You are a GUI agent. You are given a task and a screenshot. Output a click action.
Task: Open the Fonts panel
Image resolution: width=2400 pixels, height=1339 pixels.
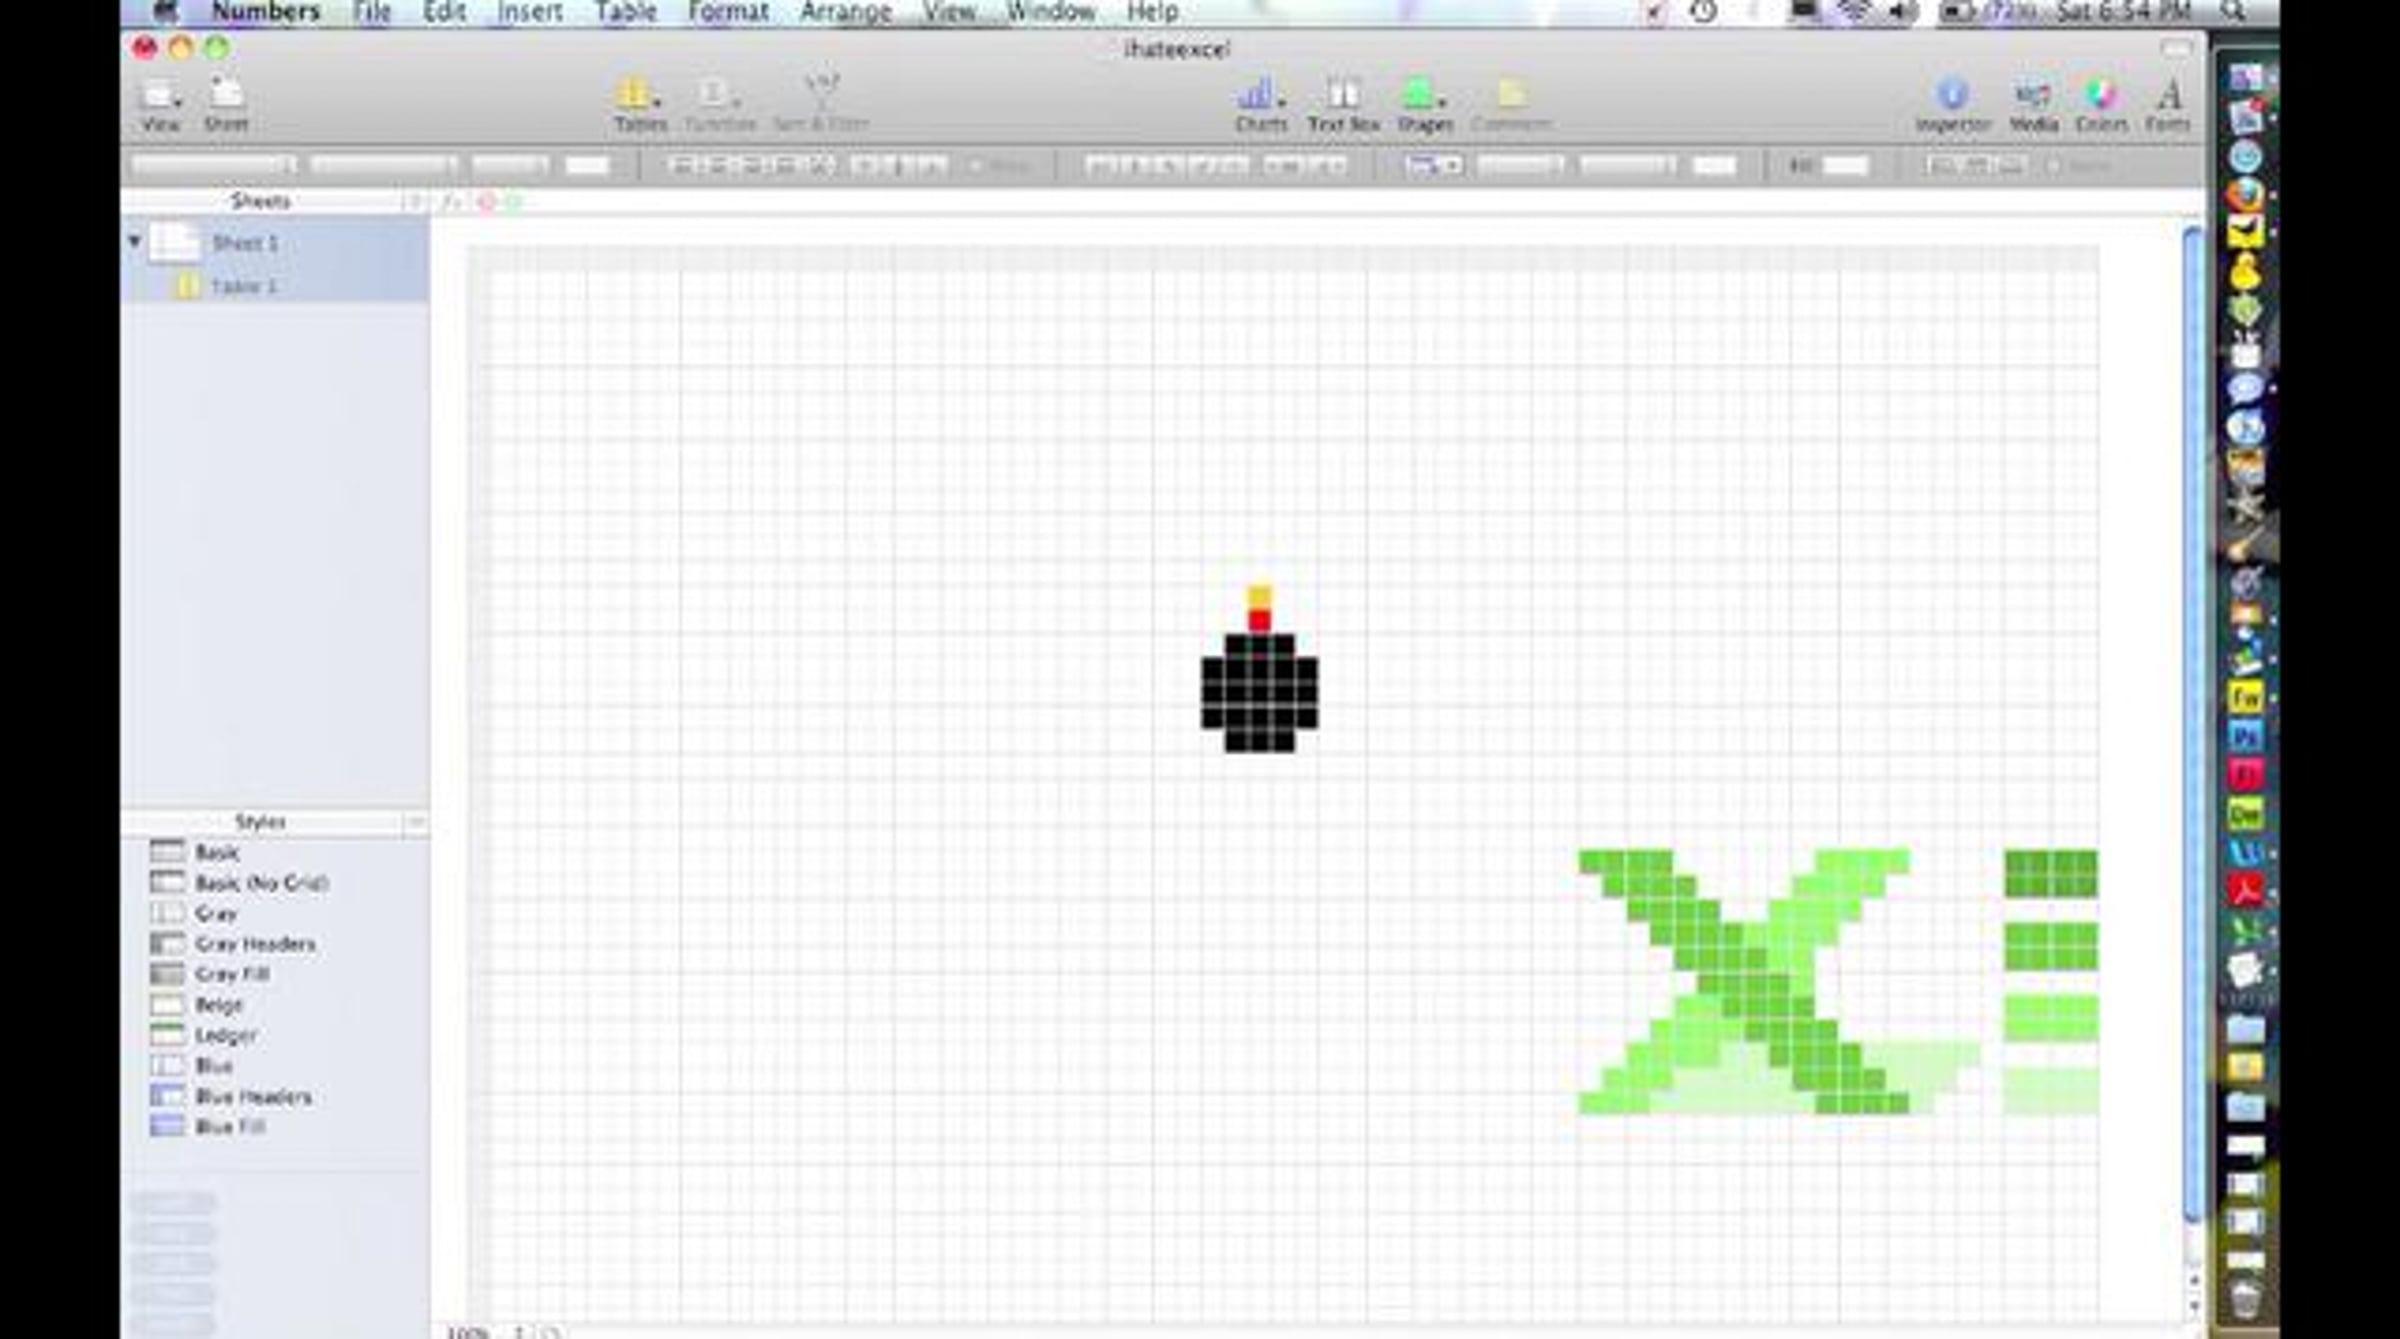(2167, 104)
